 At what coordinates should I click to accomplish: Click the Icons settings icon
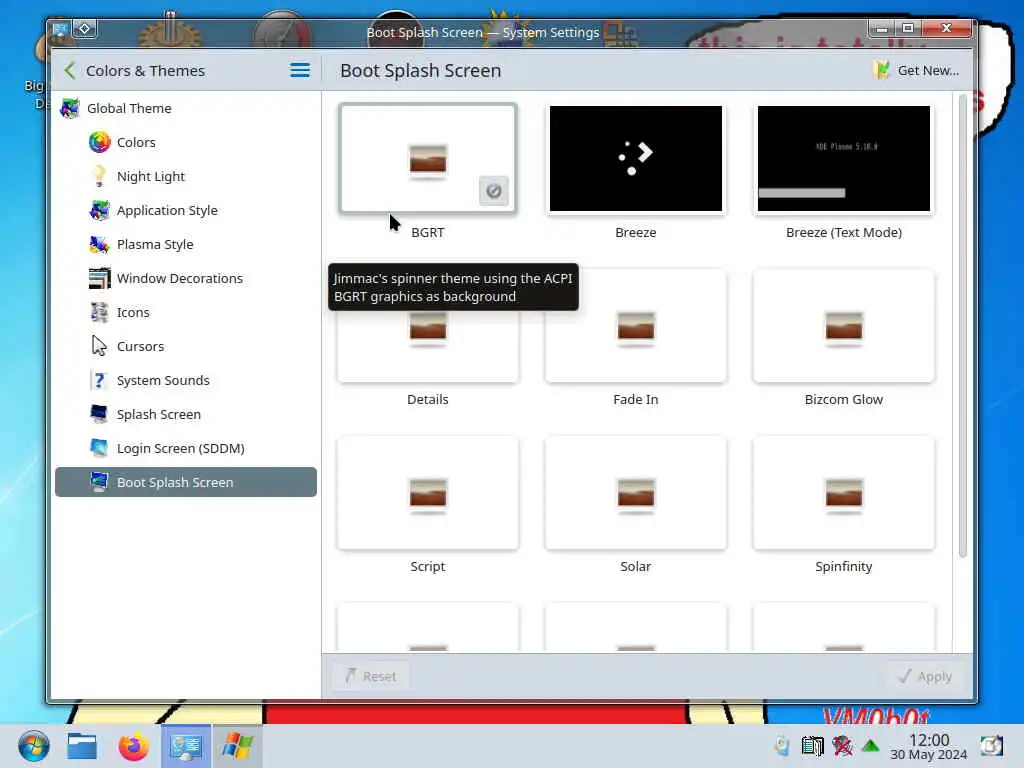coord(99,312)
